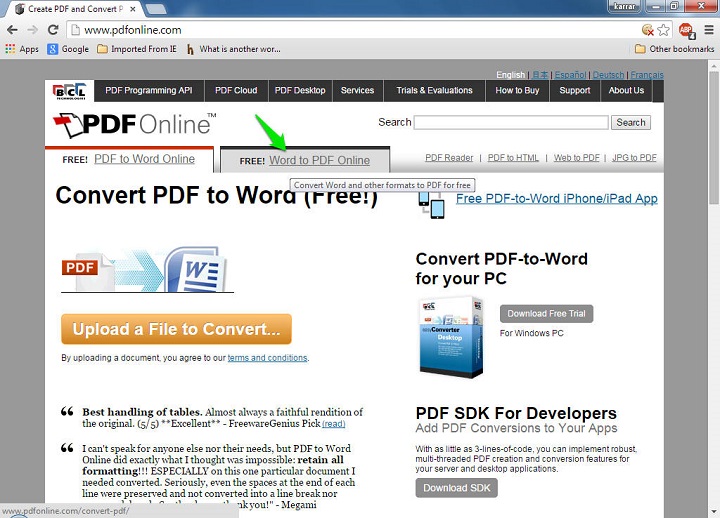This screenshot has height=518, width=720.
Task: Click the PDF to Word conversion graphic
Action: (x=147, y=270)
